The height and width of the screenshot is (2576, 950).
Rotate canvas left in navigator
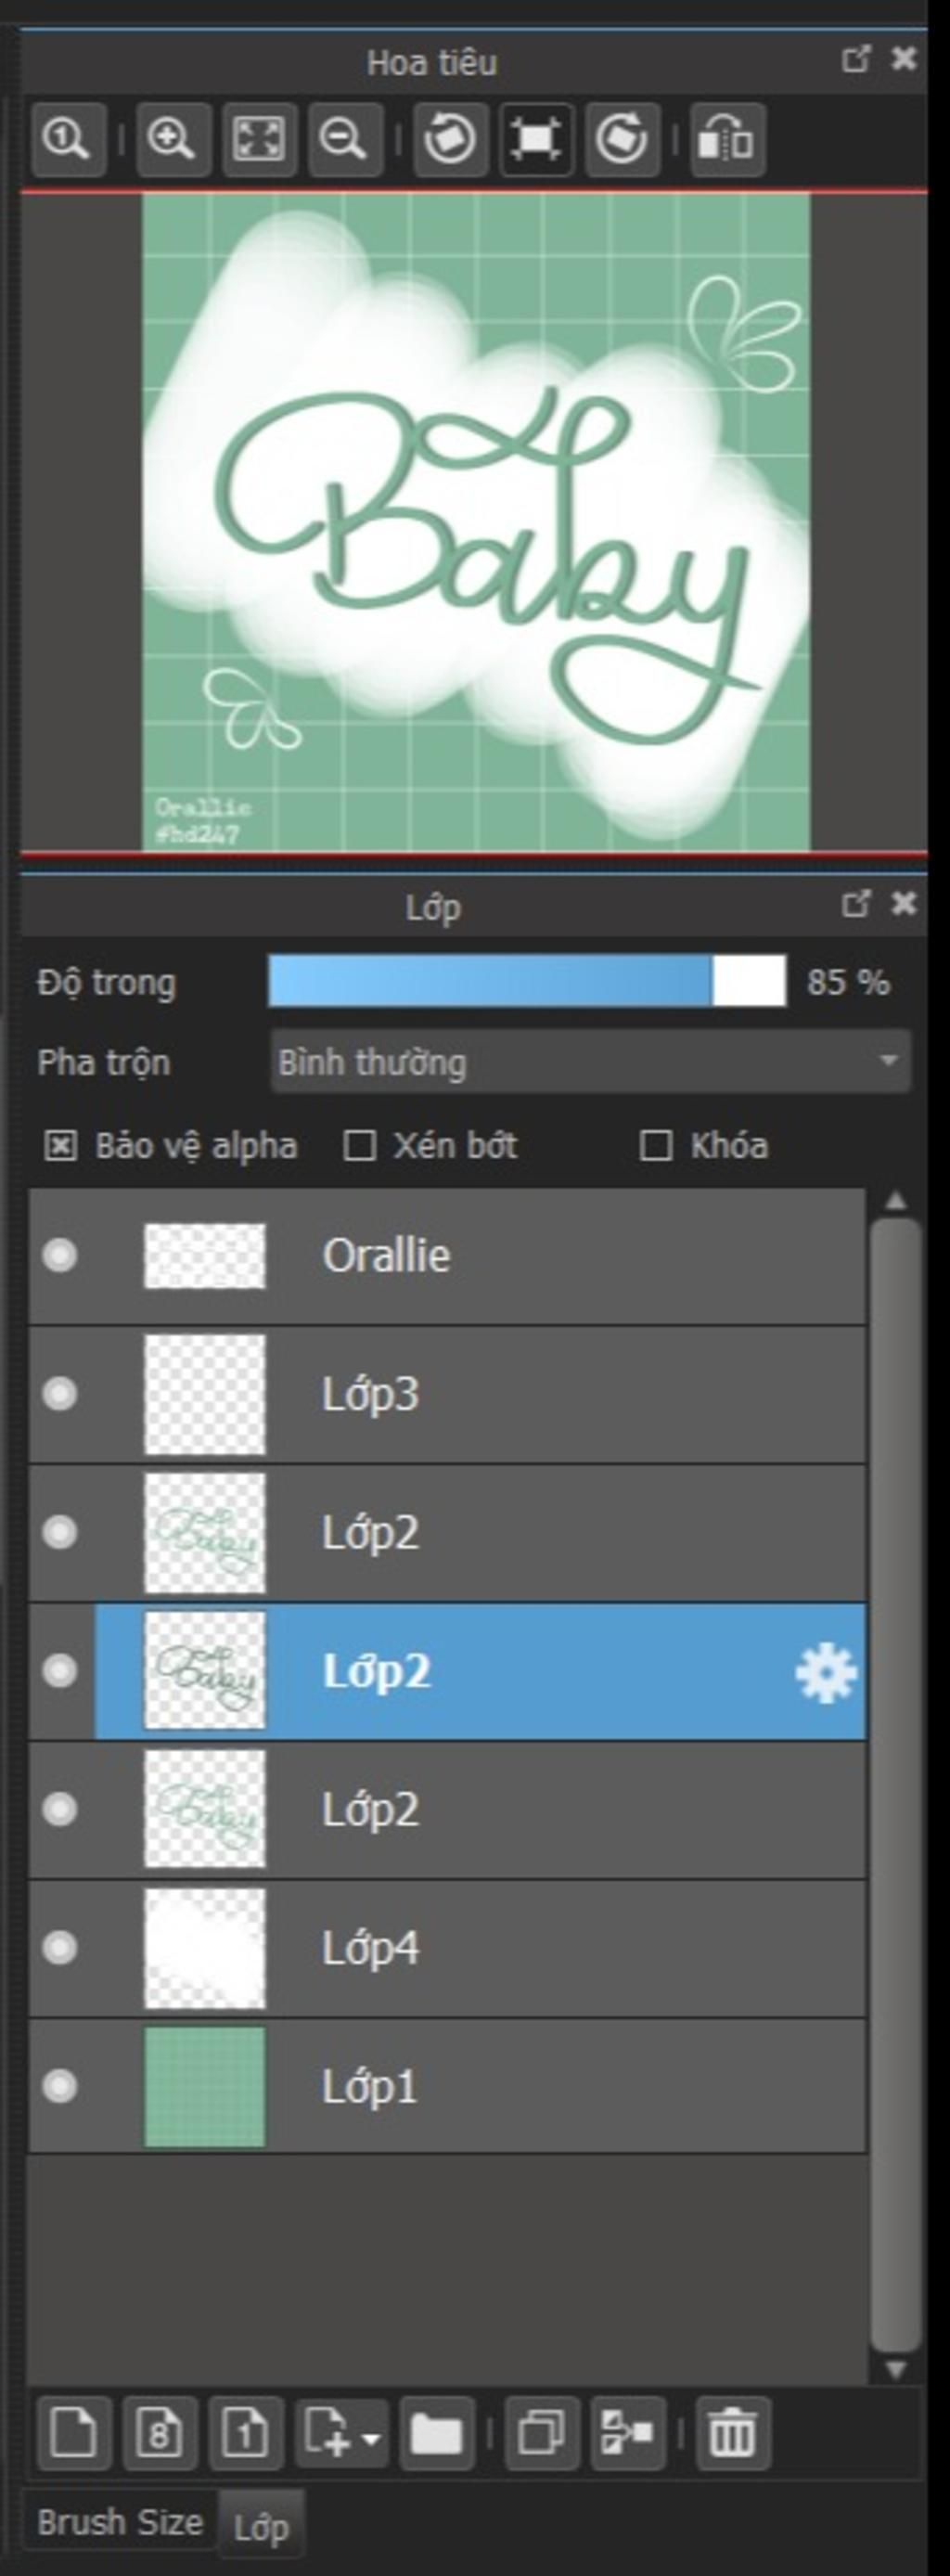click(x=450, y=139)
